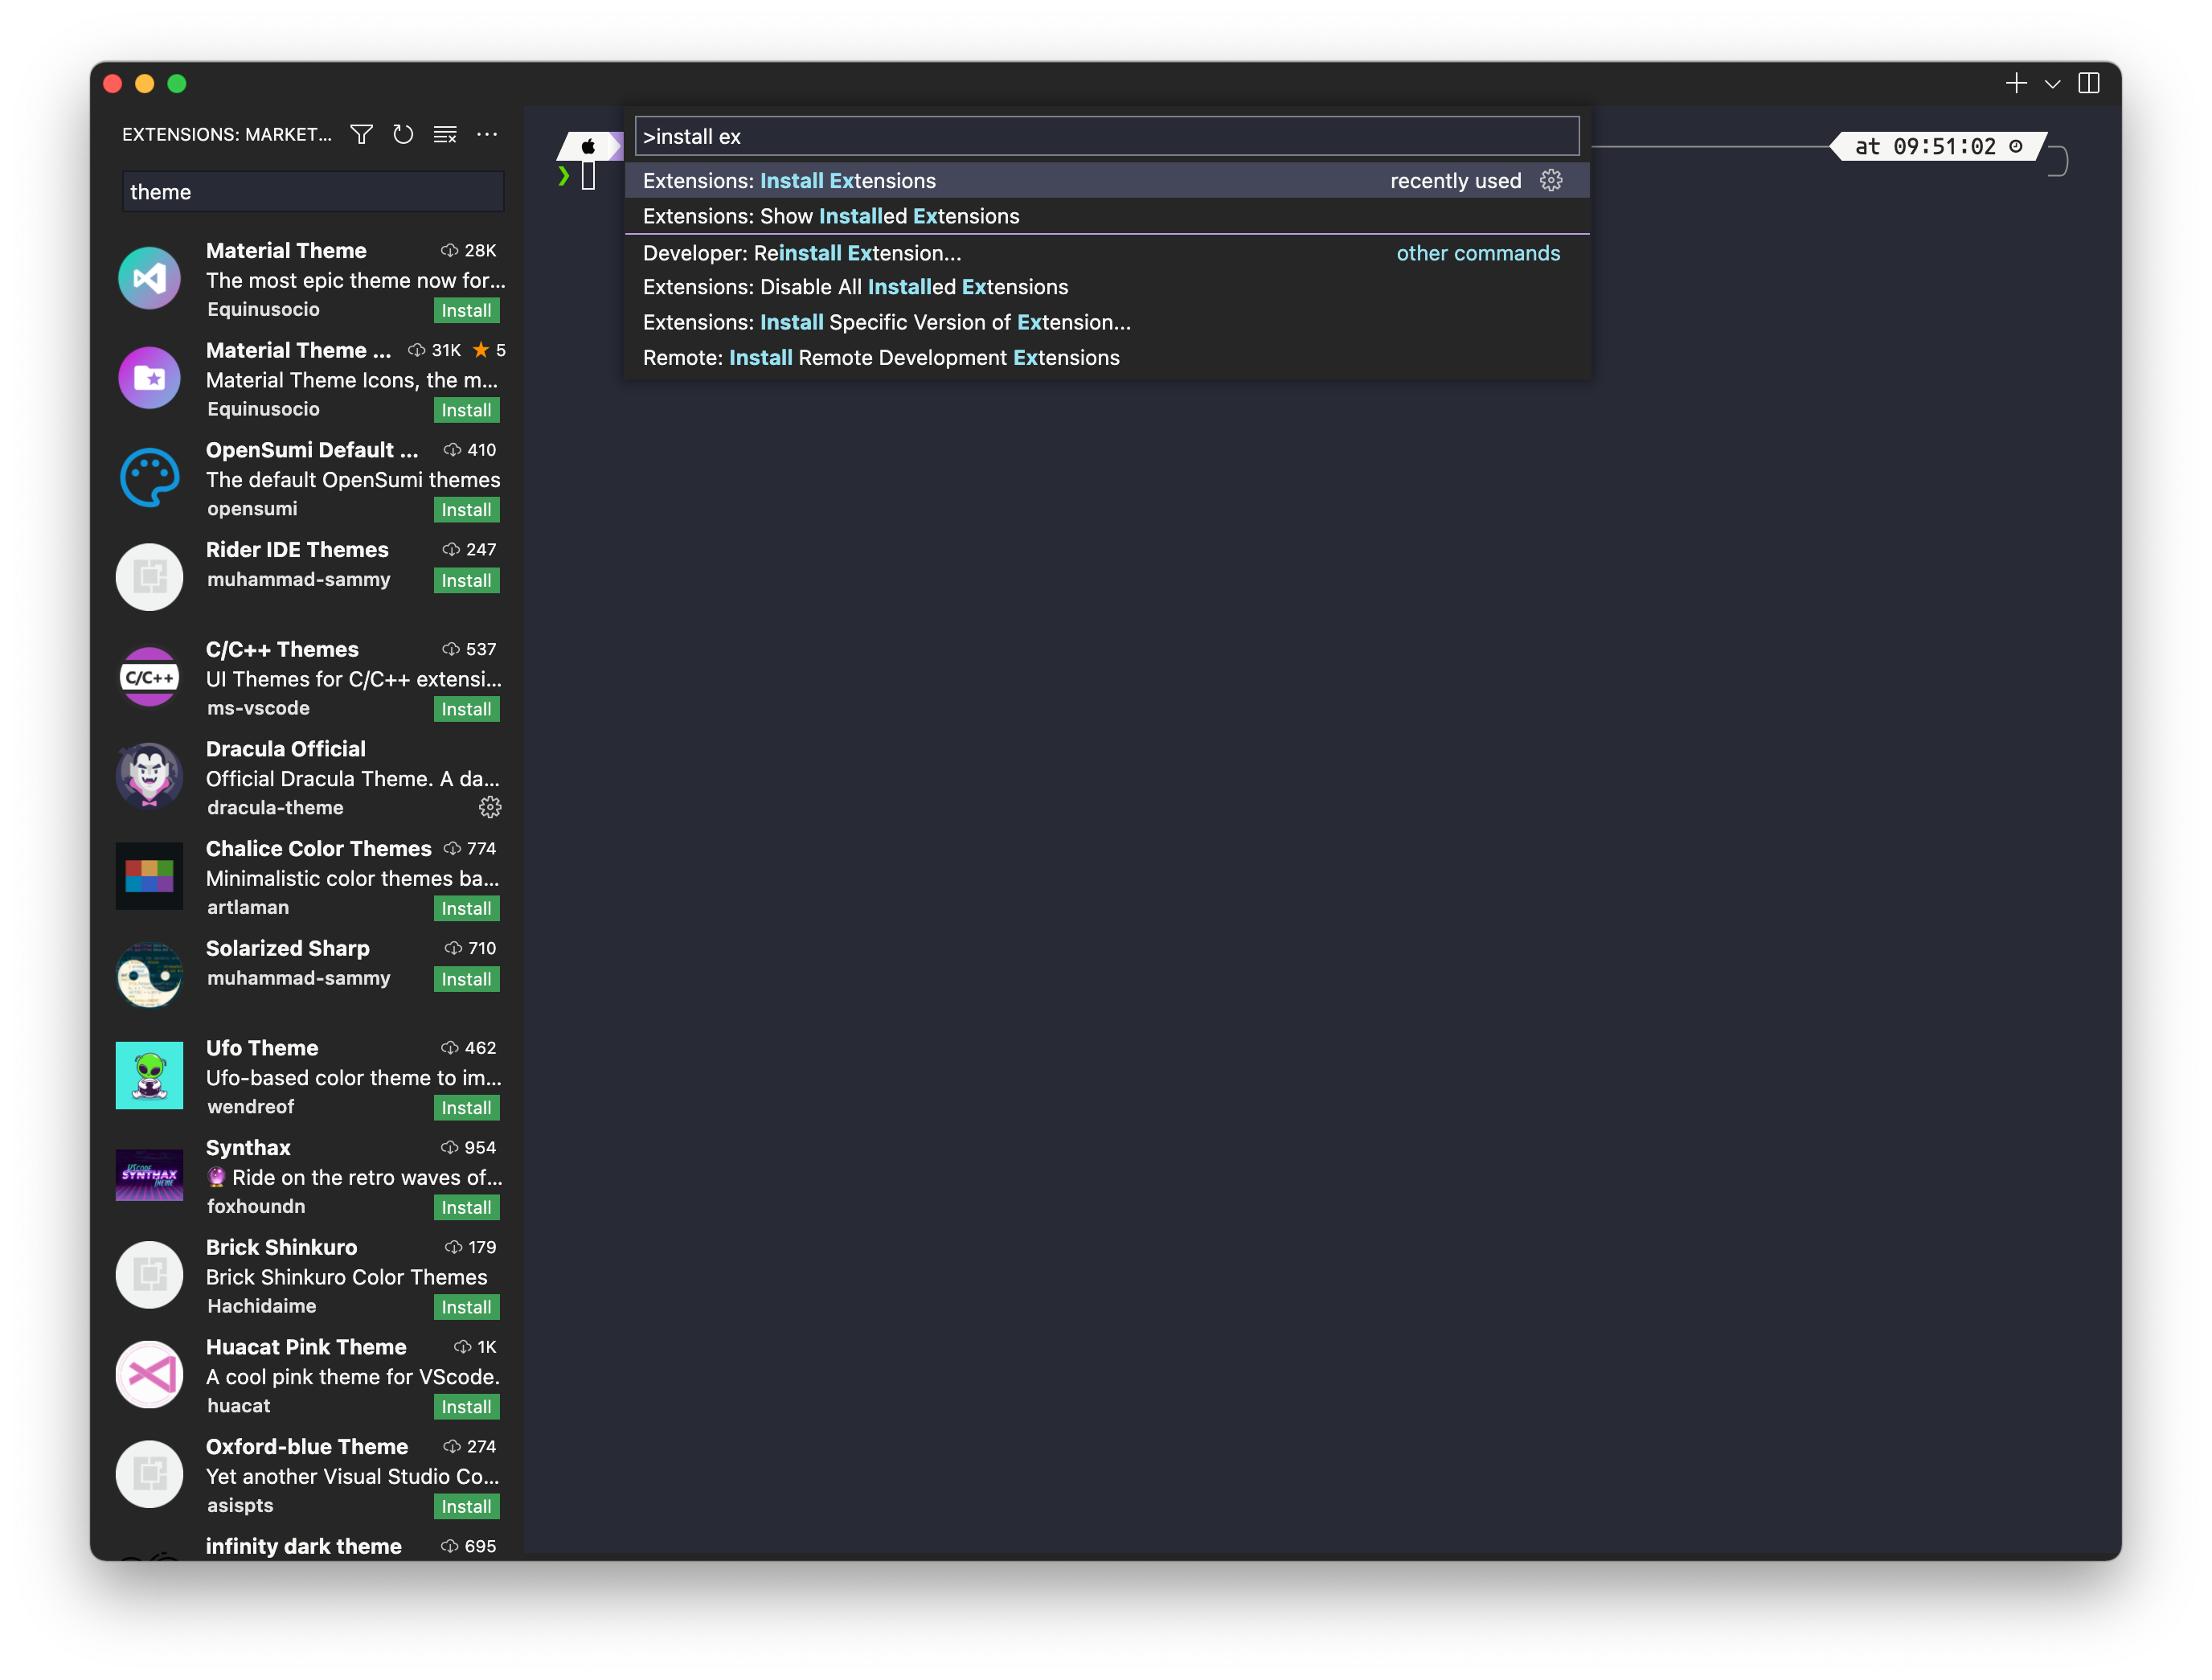2212x1680 pixels.
Task: Select Developer: Reinstall Extension command
Action: tap(801, 253)
